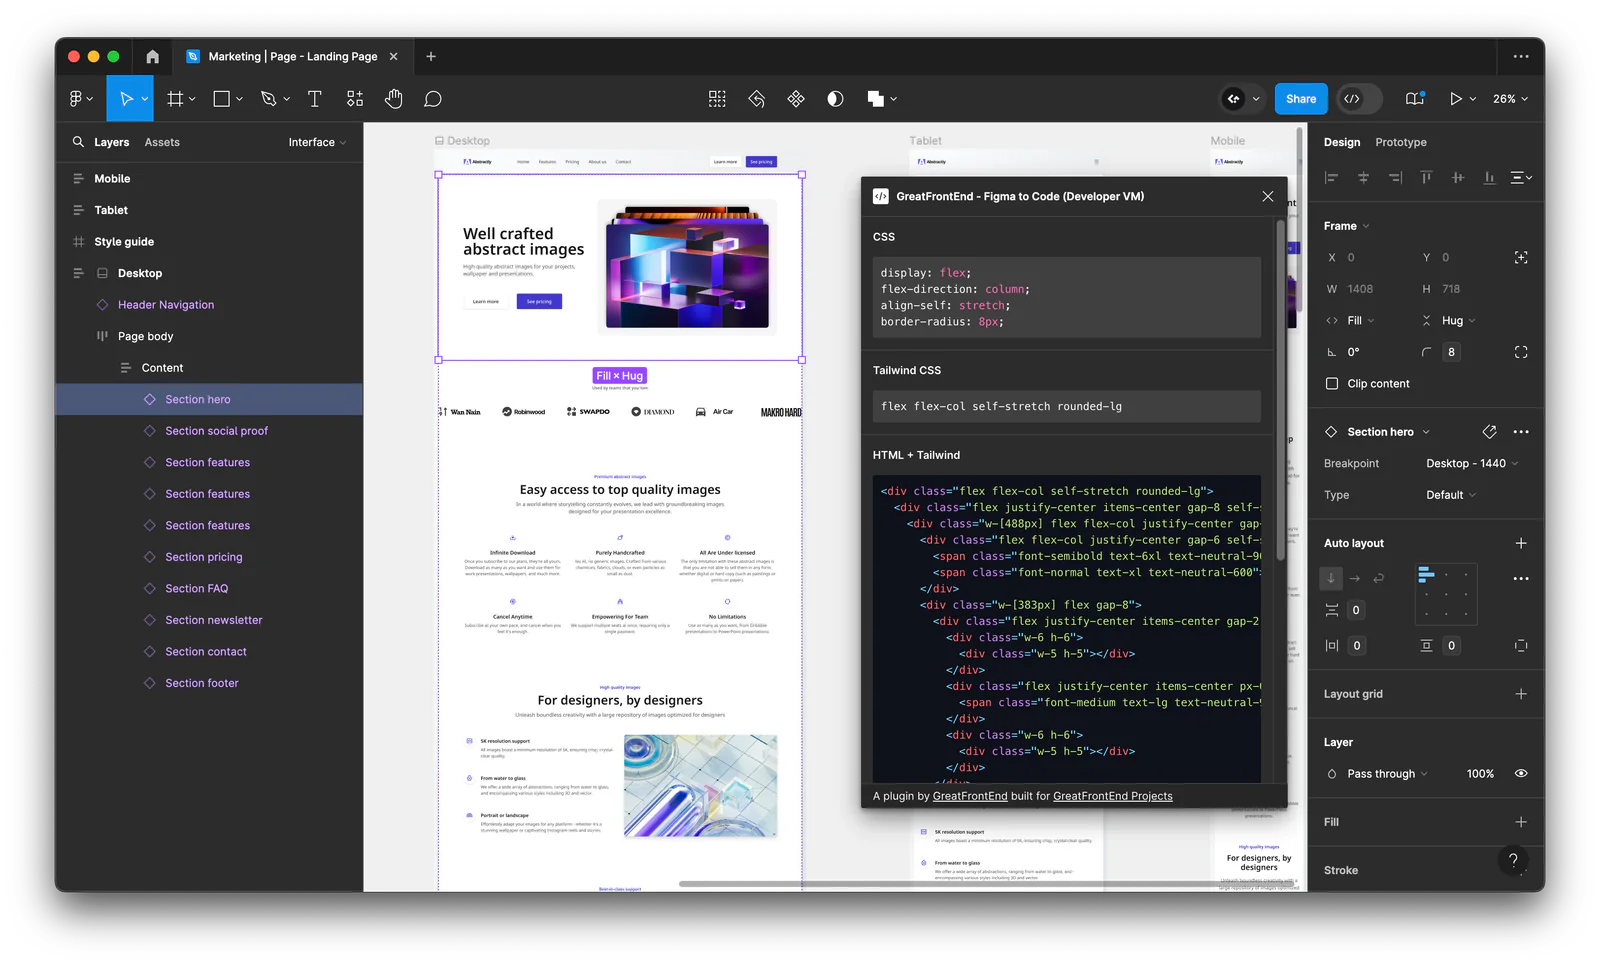Open the Breakpoint Desktop - 1440 dropdown
The height and width of the screenshot is (965, 1600).
click(x=1472, y=464)
